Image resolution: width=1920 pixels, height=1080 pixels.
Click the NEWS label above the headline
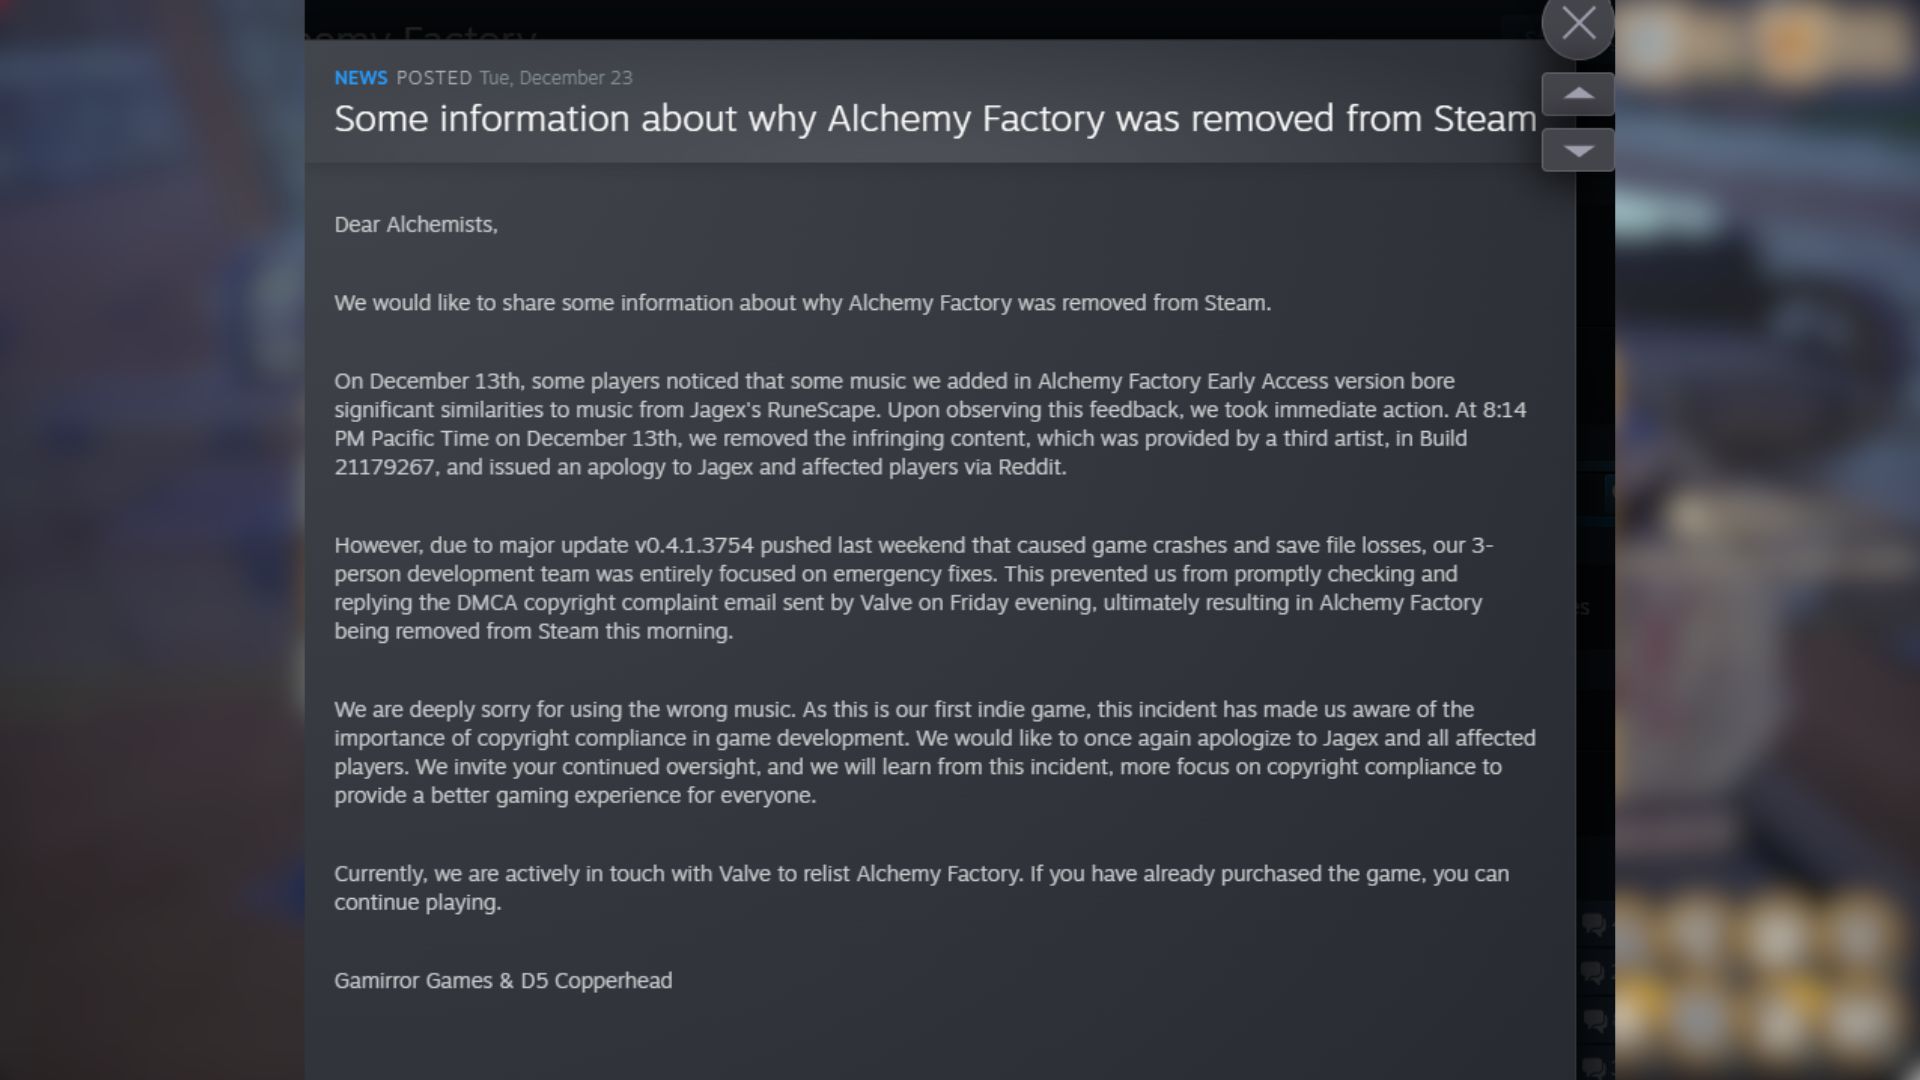pyautogui.click(x=360, y=78)
